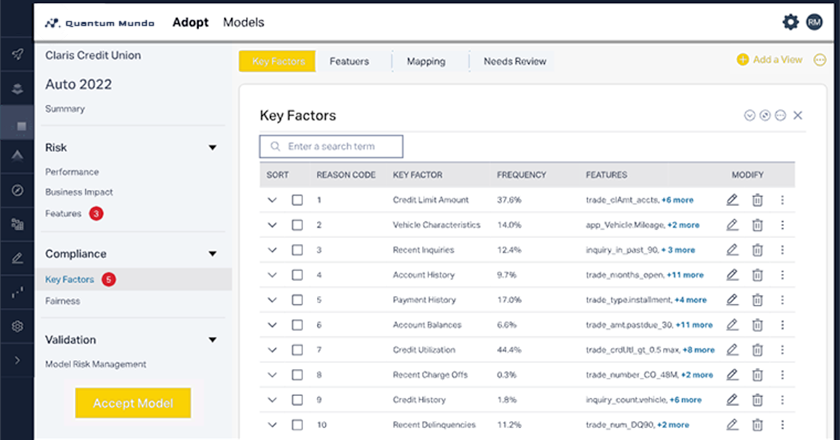Switch to the Mapping tab
The height and width of the screenshot is (440, 840).
426,61
